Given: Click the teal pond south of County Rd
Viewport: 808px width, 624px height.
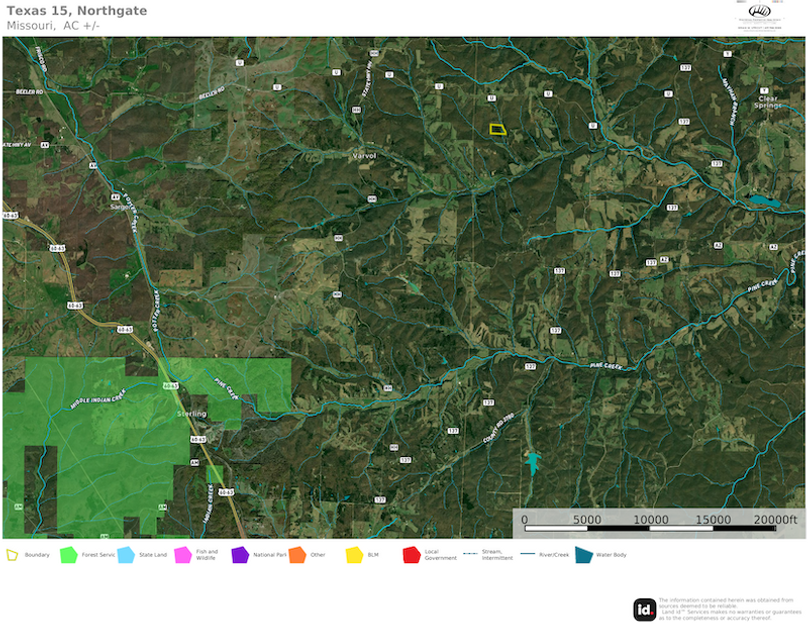Looking at the screenshot, I should click(532, 462).
